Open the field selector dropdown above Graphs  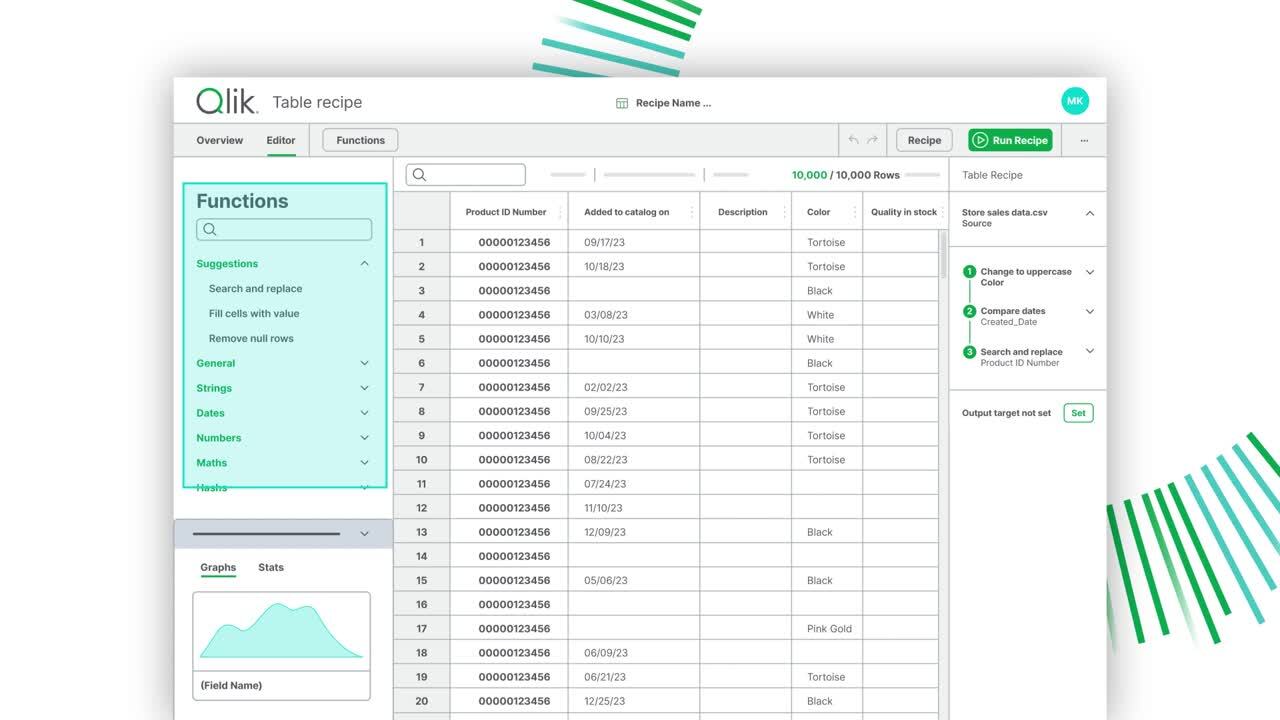[364, 534]
